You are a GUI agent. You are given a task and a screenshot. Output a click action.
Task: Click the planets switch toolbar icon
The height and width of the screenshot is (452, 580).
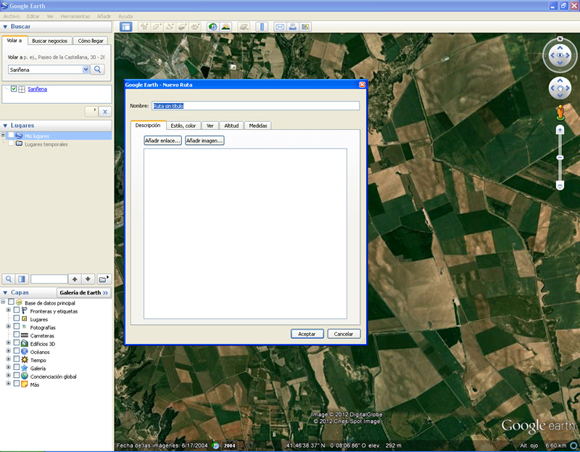(x=244, y=27)
